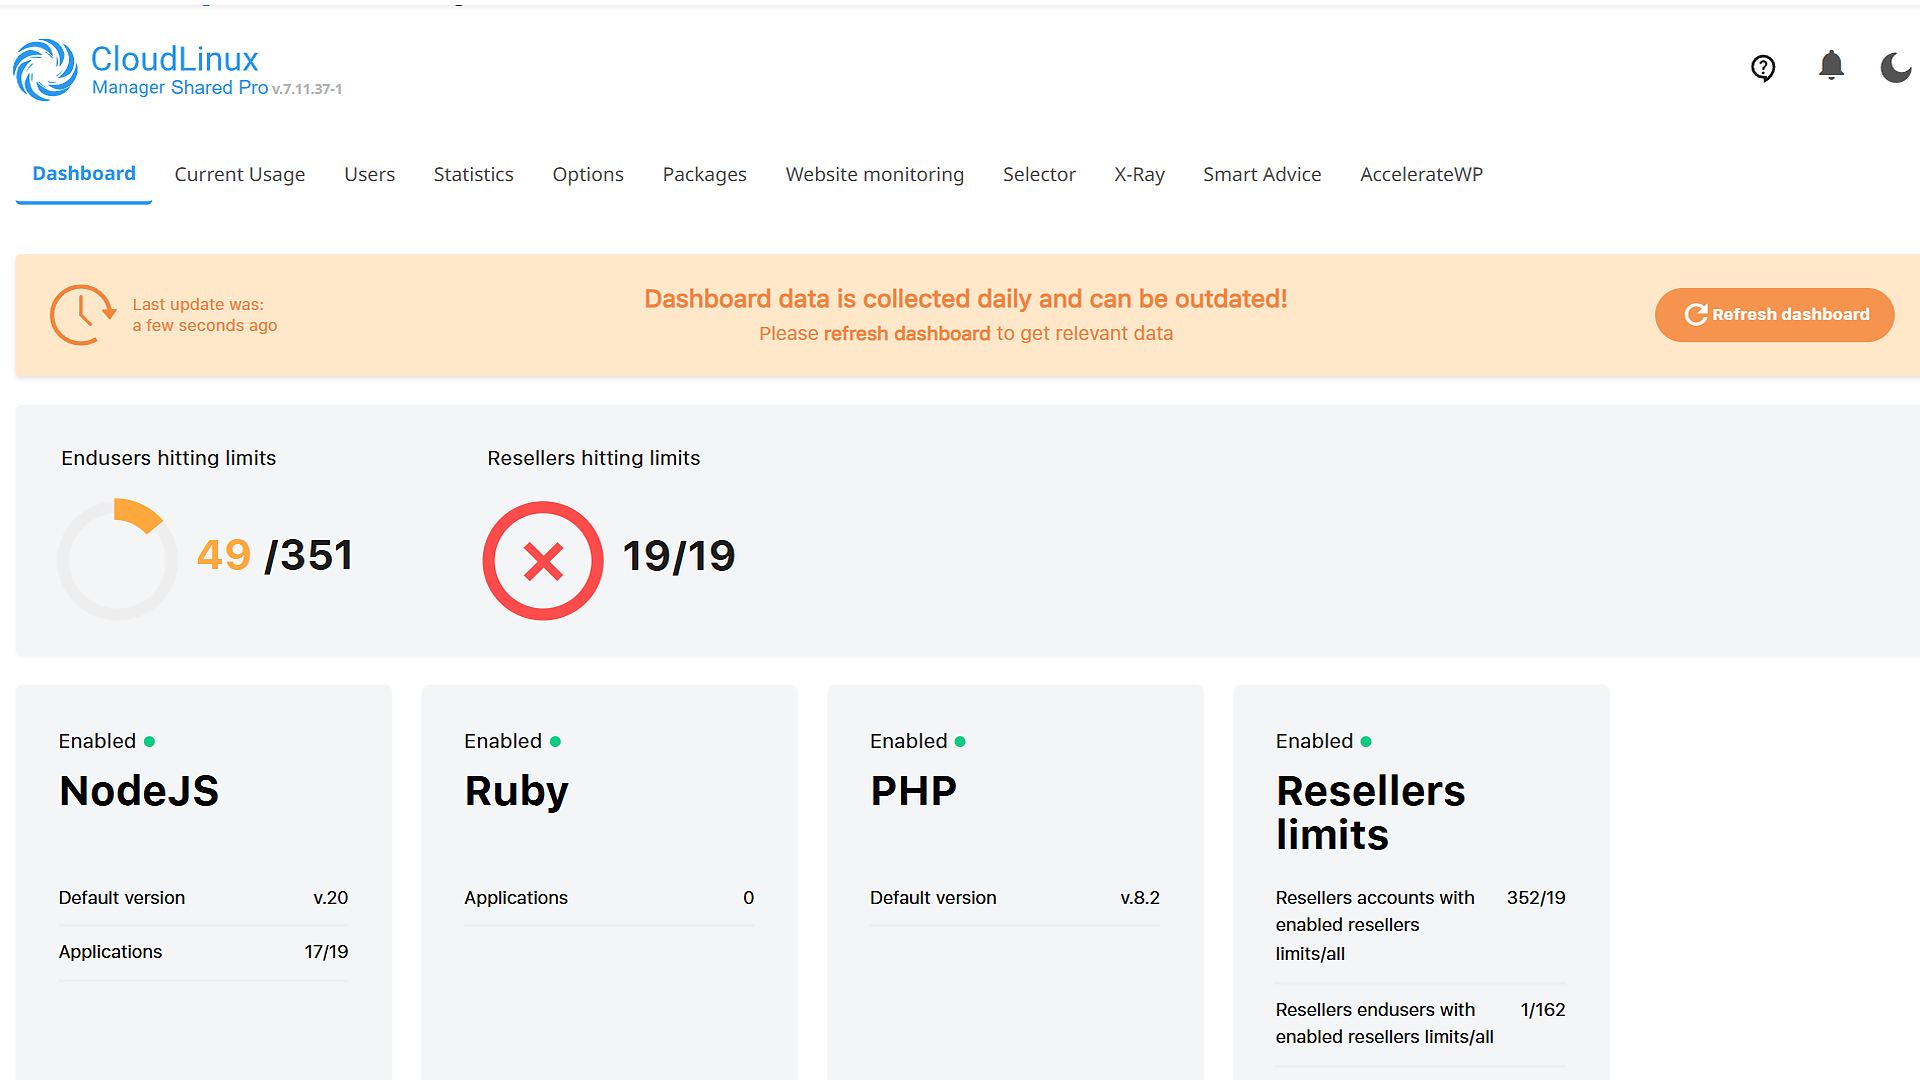Click the 'Resellers hitting limits' label
The height and width of the screenshot is (1080, 1920).
click(594, 458)
